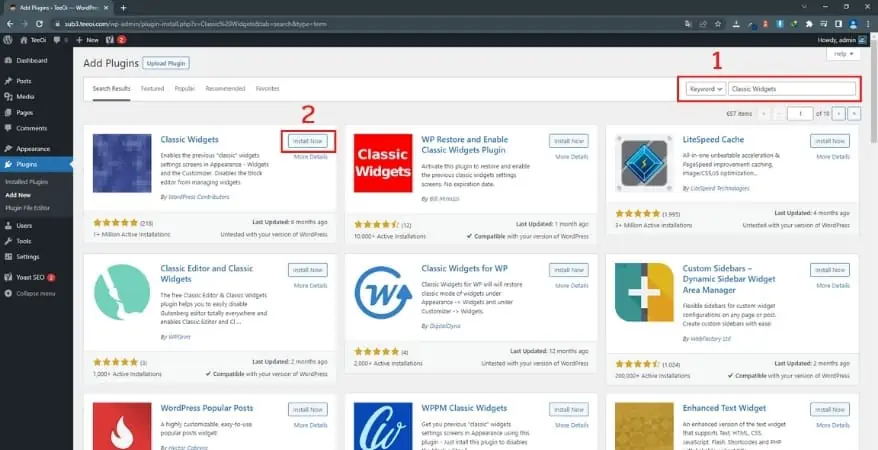The image size is (878, 450).
Task: Open the Chrome profile avatar
Action: [x=853, y=24]
